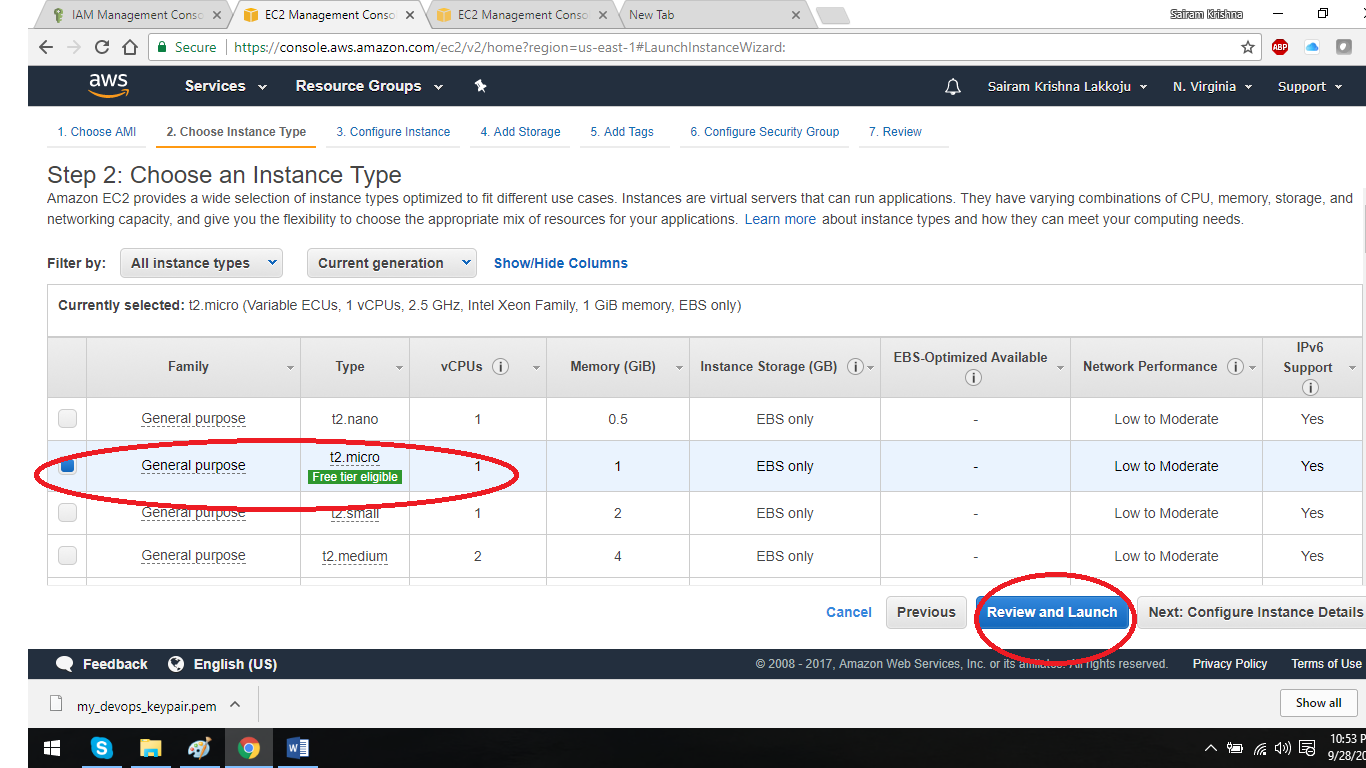Open the N. Virginia region dropdown
Screen dimensions: 1366x768
1212,87
